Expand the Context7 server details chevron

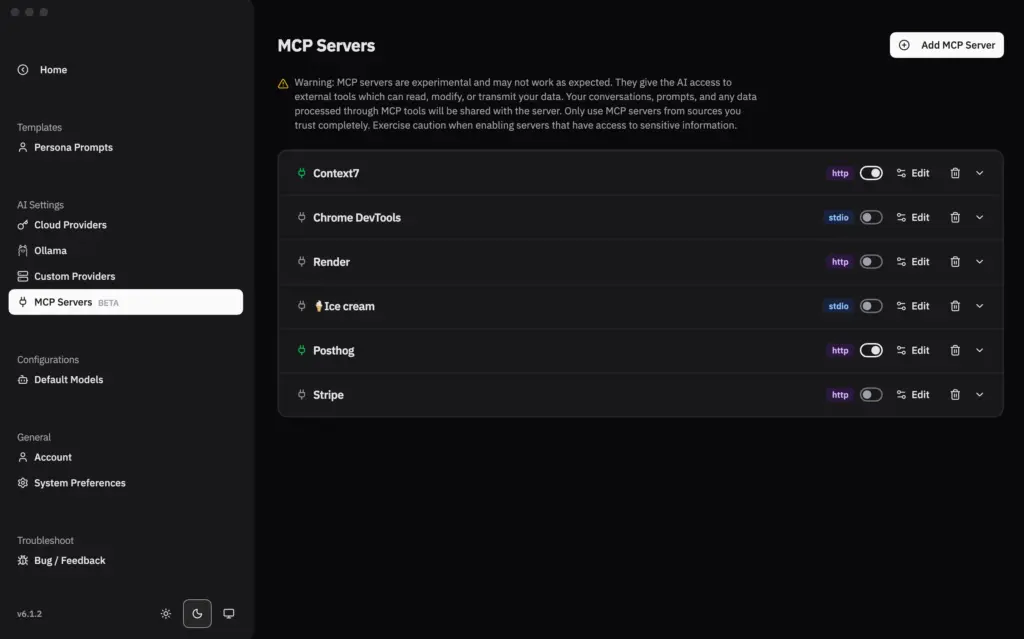coord(979,172)
